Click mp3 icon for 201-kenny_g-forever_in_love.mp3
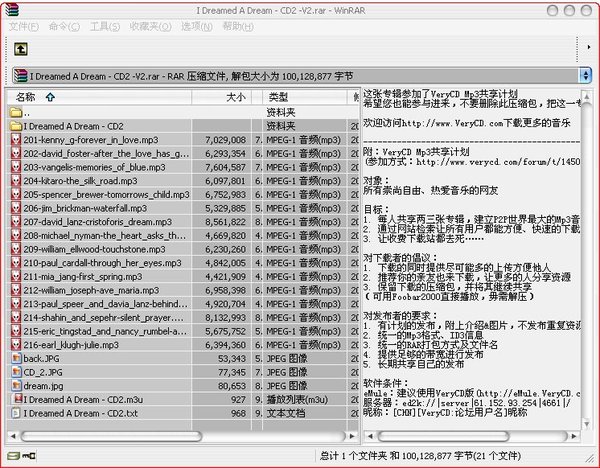This screenshot has width=600, height=468. [16, 139]
